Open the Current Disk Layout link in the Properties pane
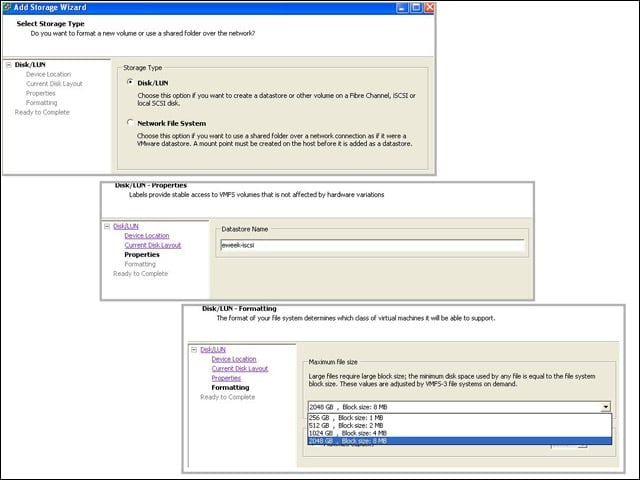 click(153, 245)
